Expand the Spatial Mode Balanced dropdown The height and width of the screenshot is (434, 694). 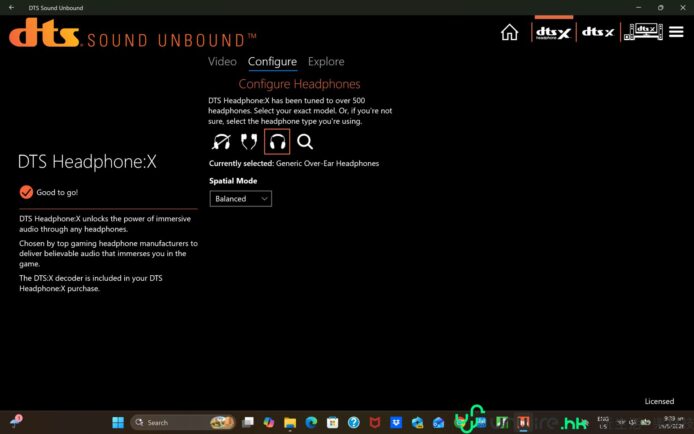click(240, 199)
